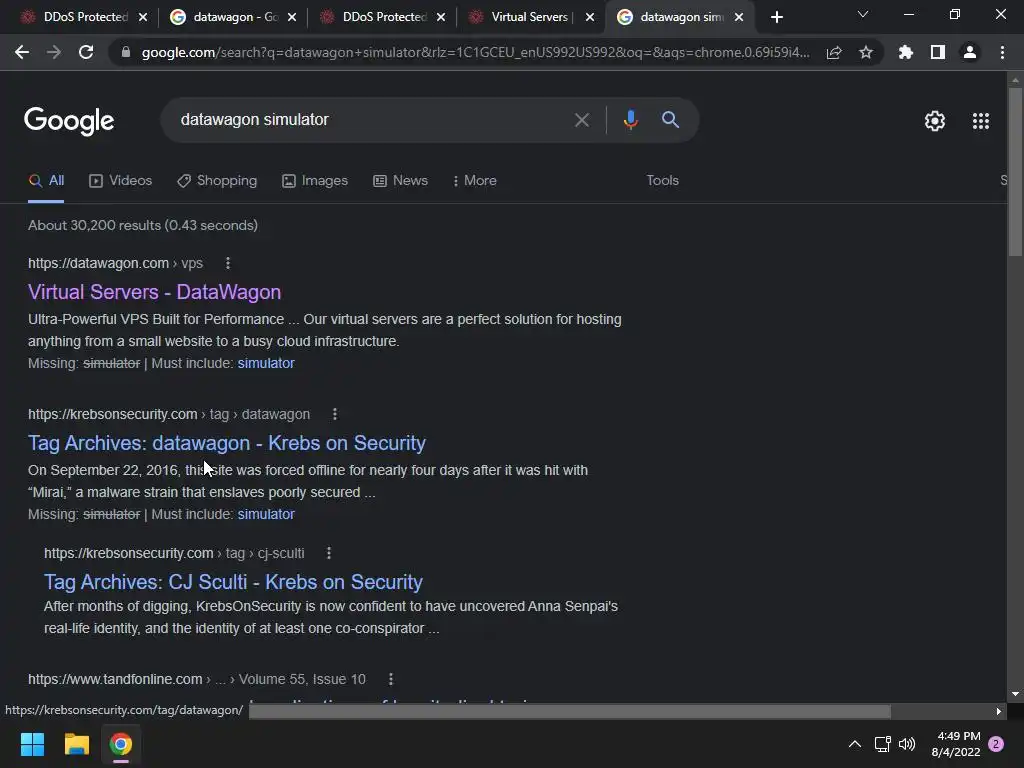Image resolution: width=1024 pixels, height=768 pixels.
Task: Click 'simulator' must-include link under Krebs result
Action: [x=266, y=515]
